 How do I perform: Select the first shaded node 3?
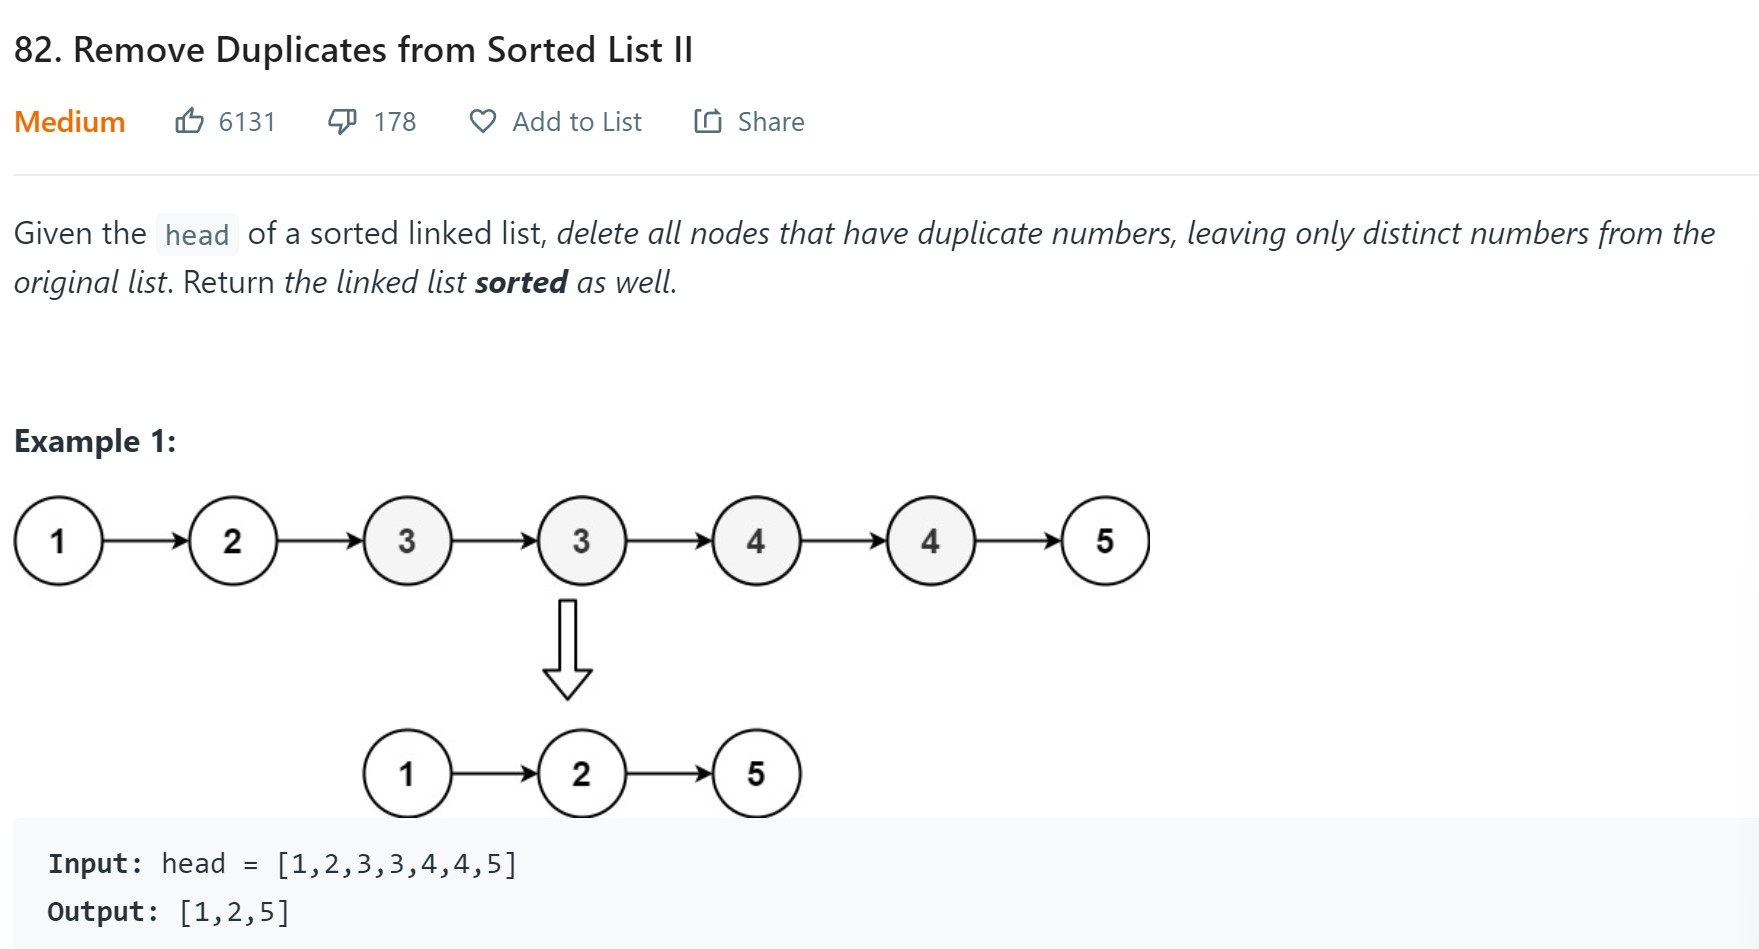point(407,541)
